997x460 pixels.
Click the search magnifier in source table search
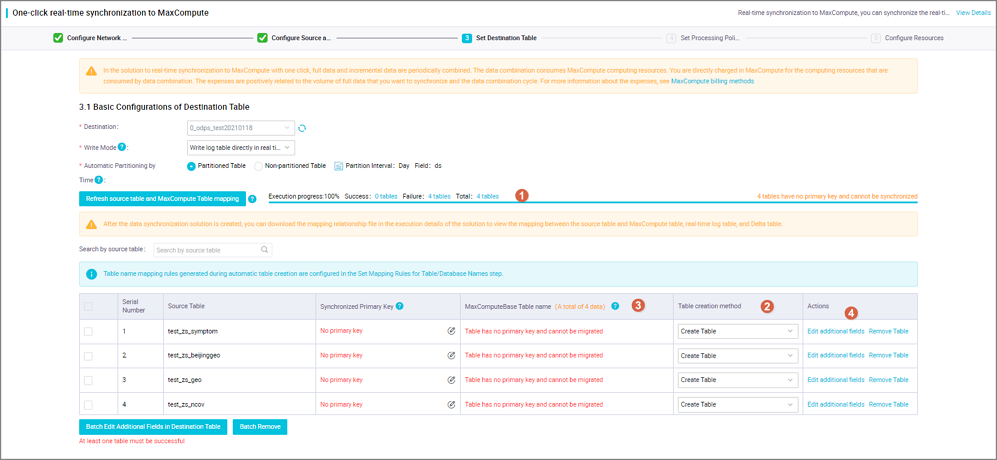[x=264, y=249]
